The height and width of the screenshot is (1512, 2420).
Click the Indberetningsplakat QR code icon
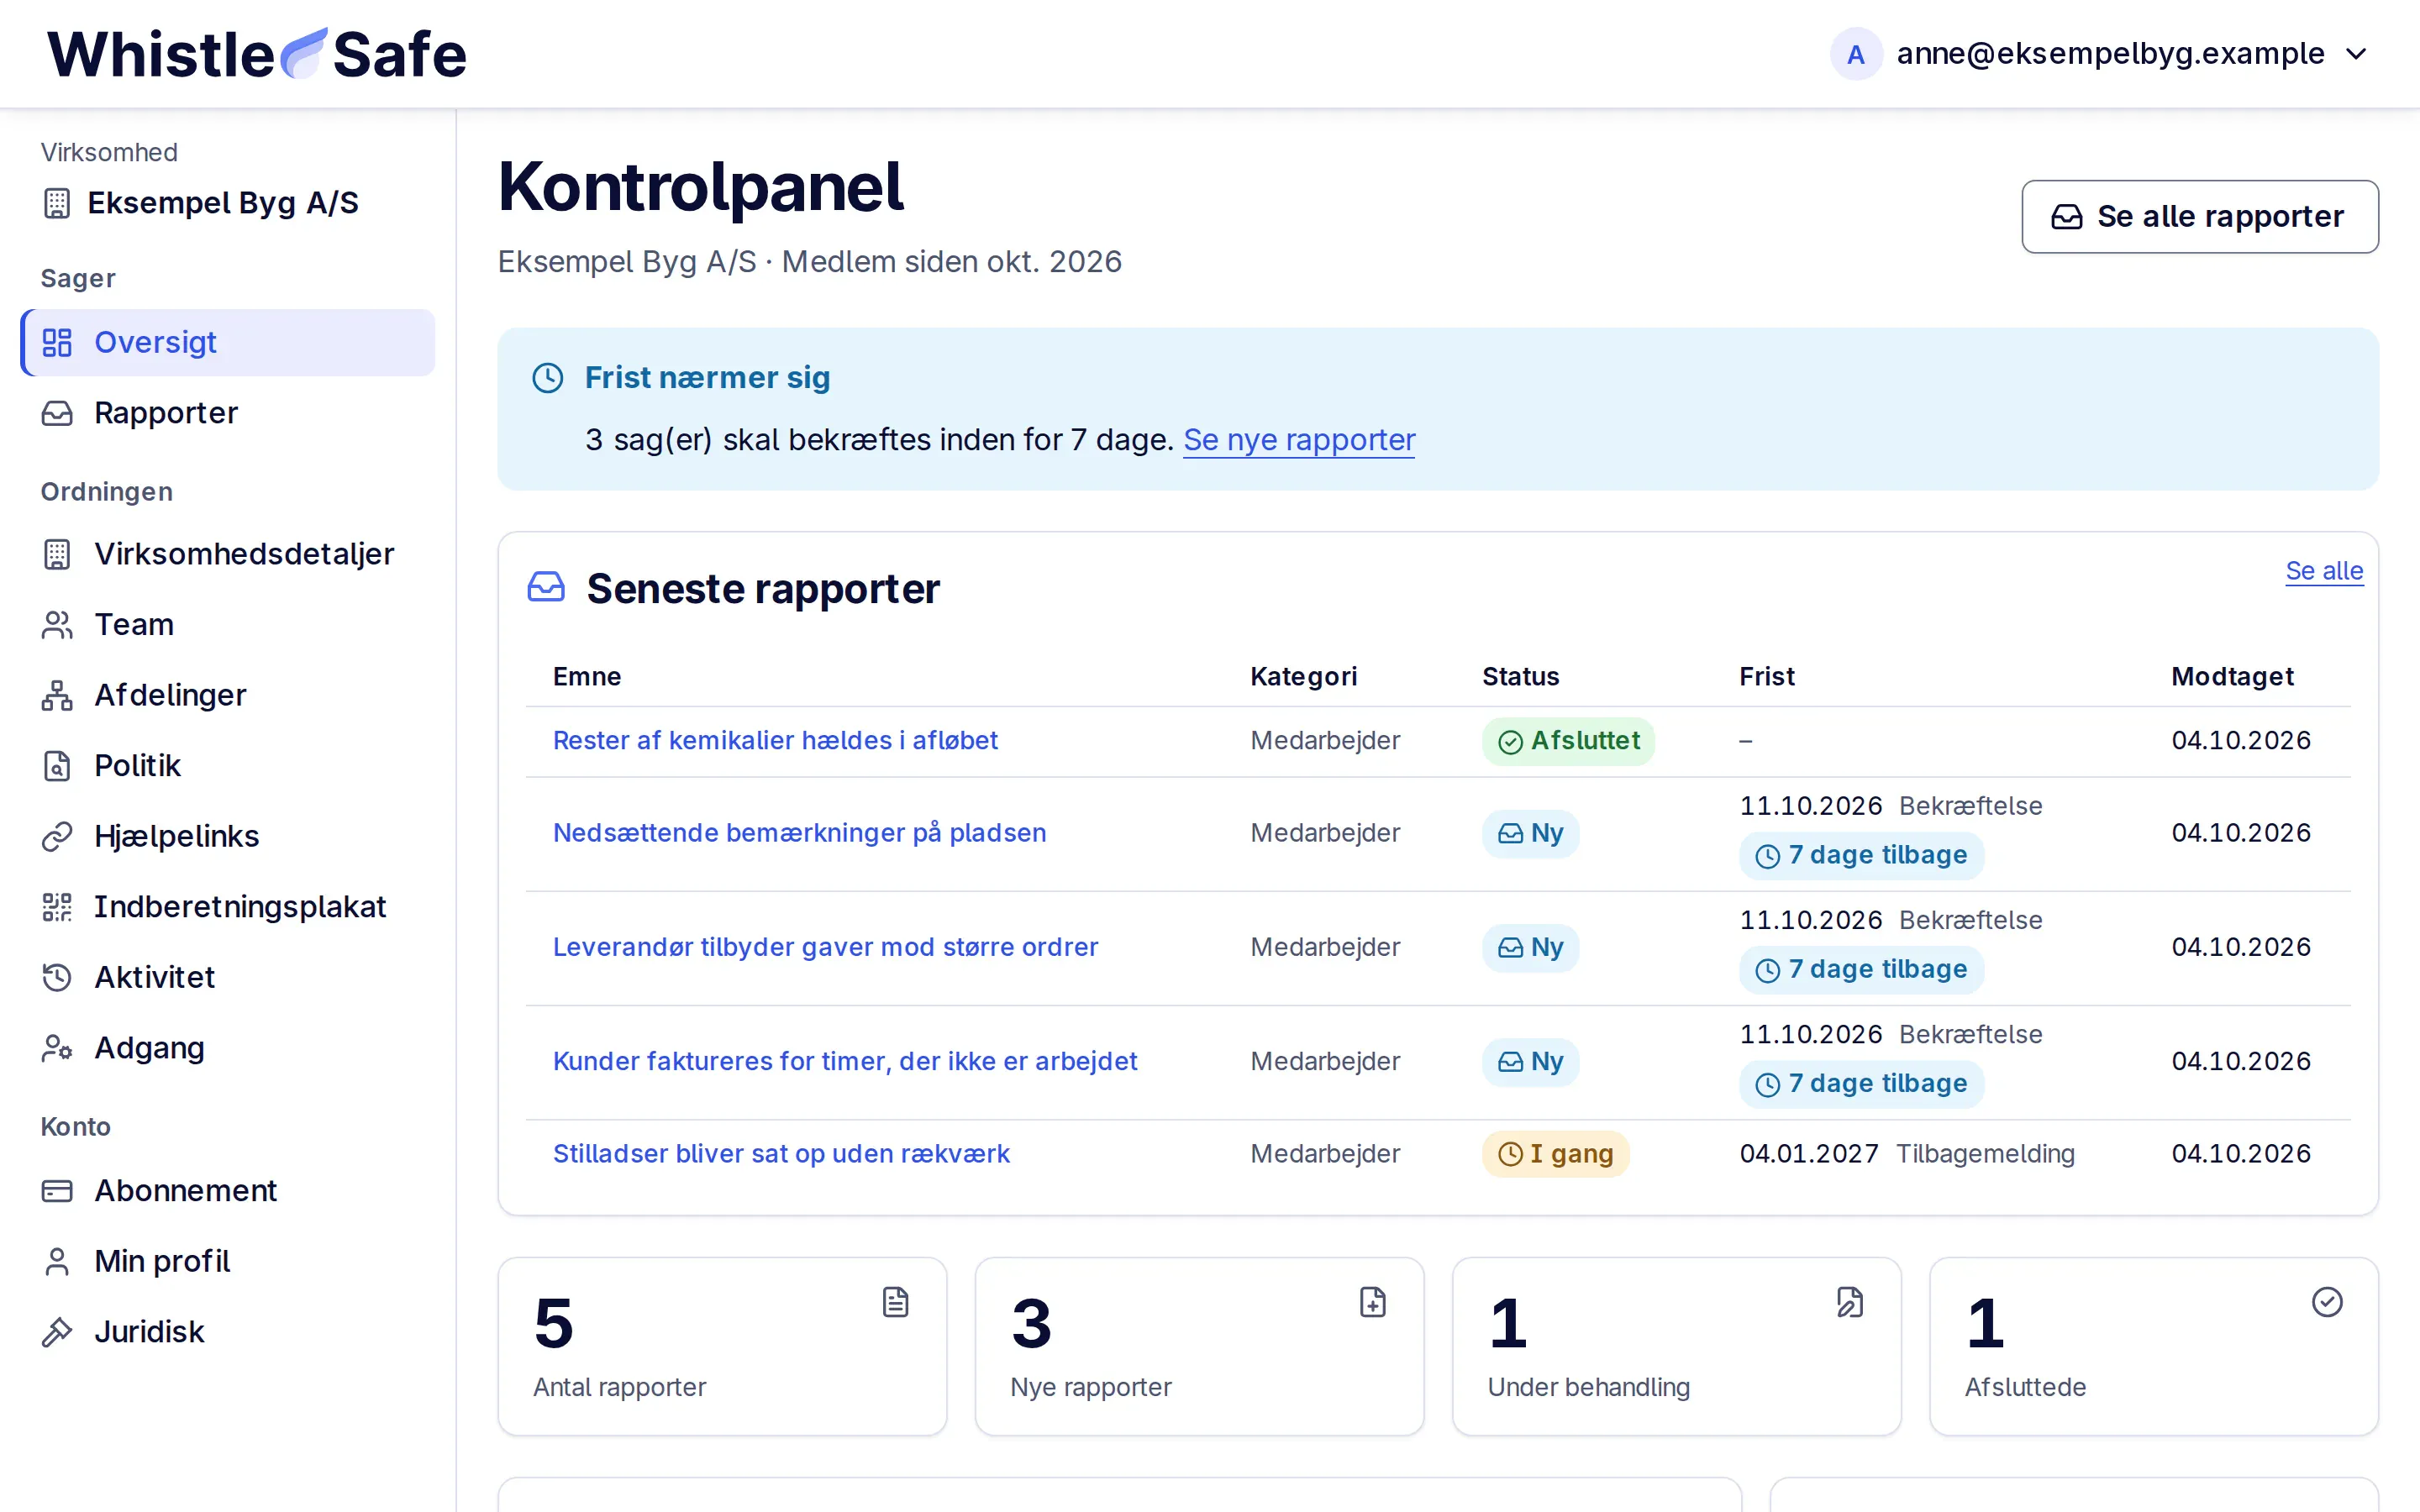[x=57, y=907]
